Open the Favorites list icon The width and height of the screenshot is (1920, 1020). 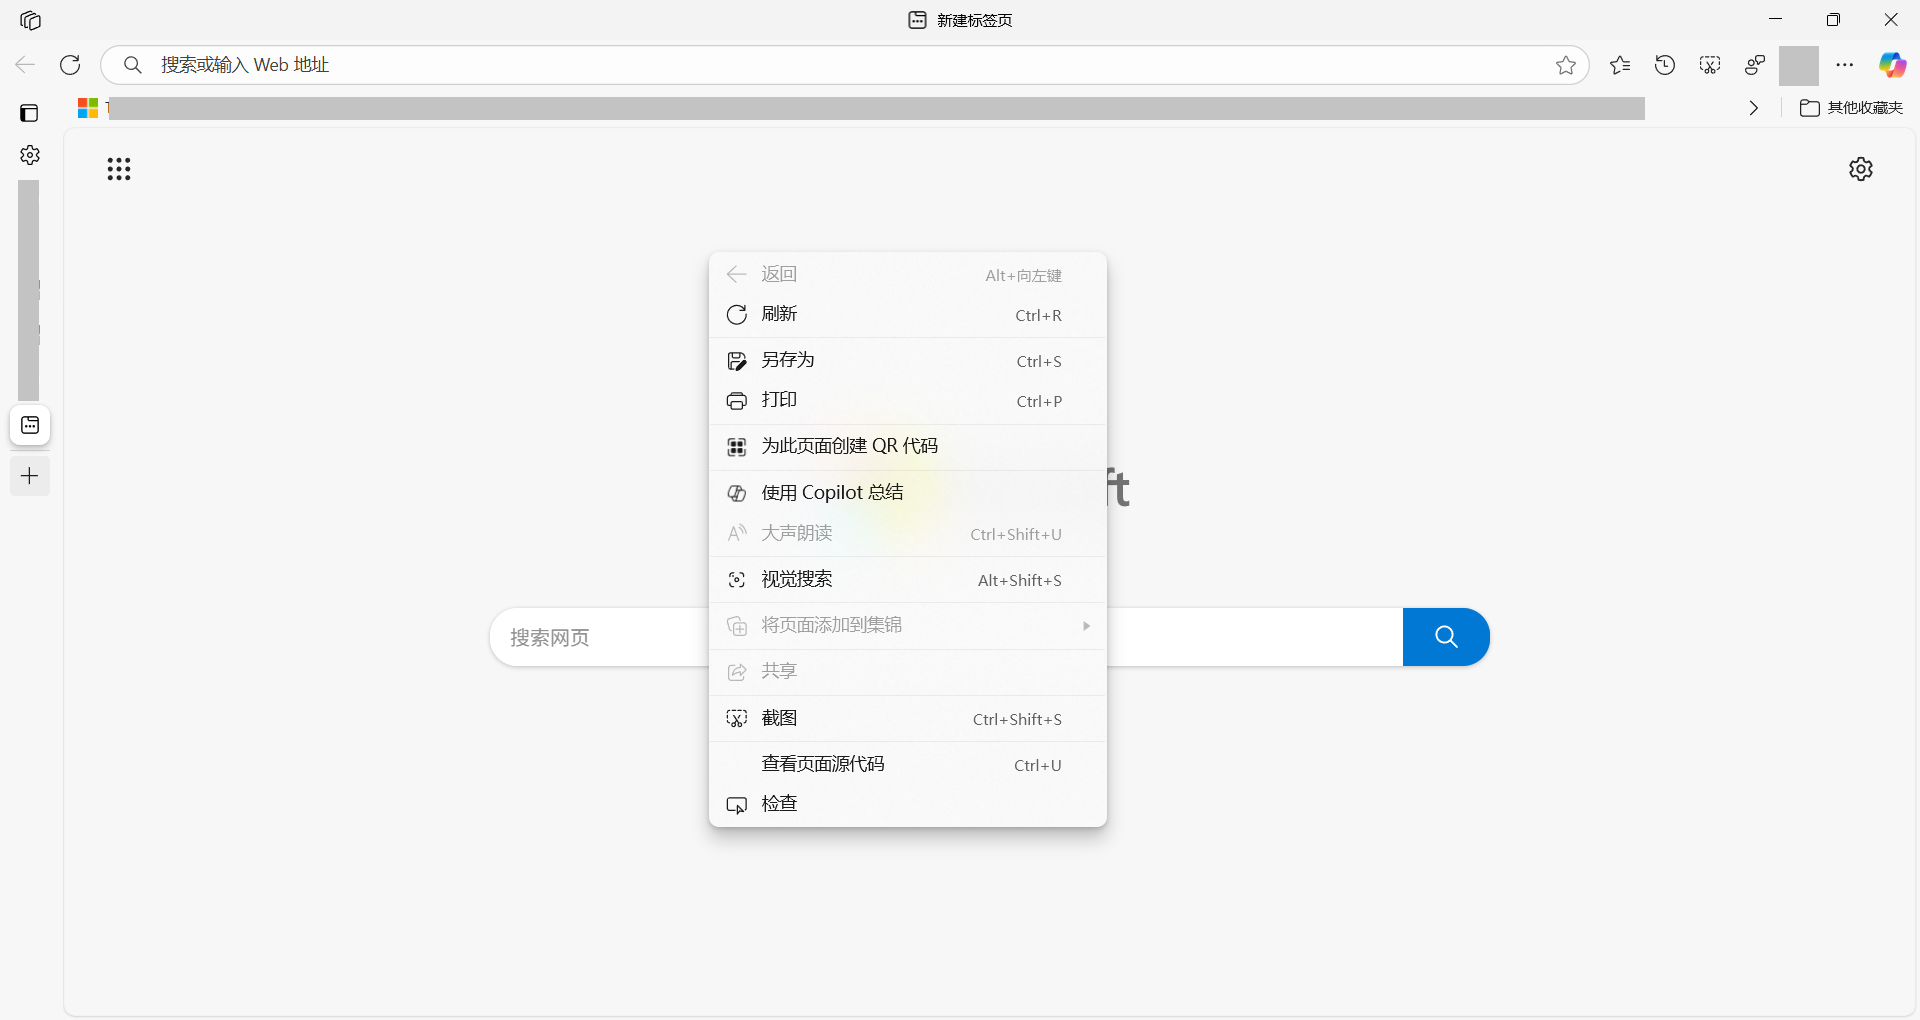pos(1620,65)
